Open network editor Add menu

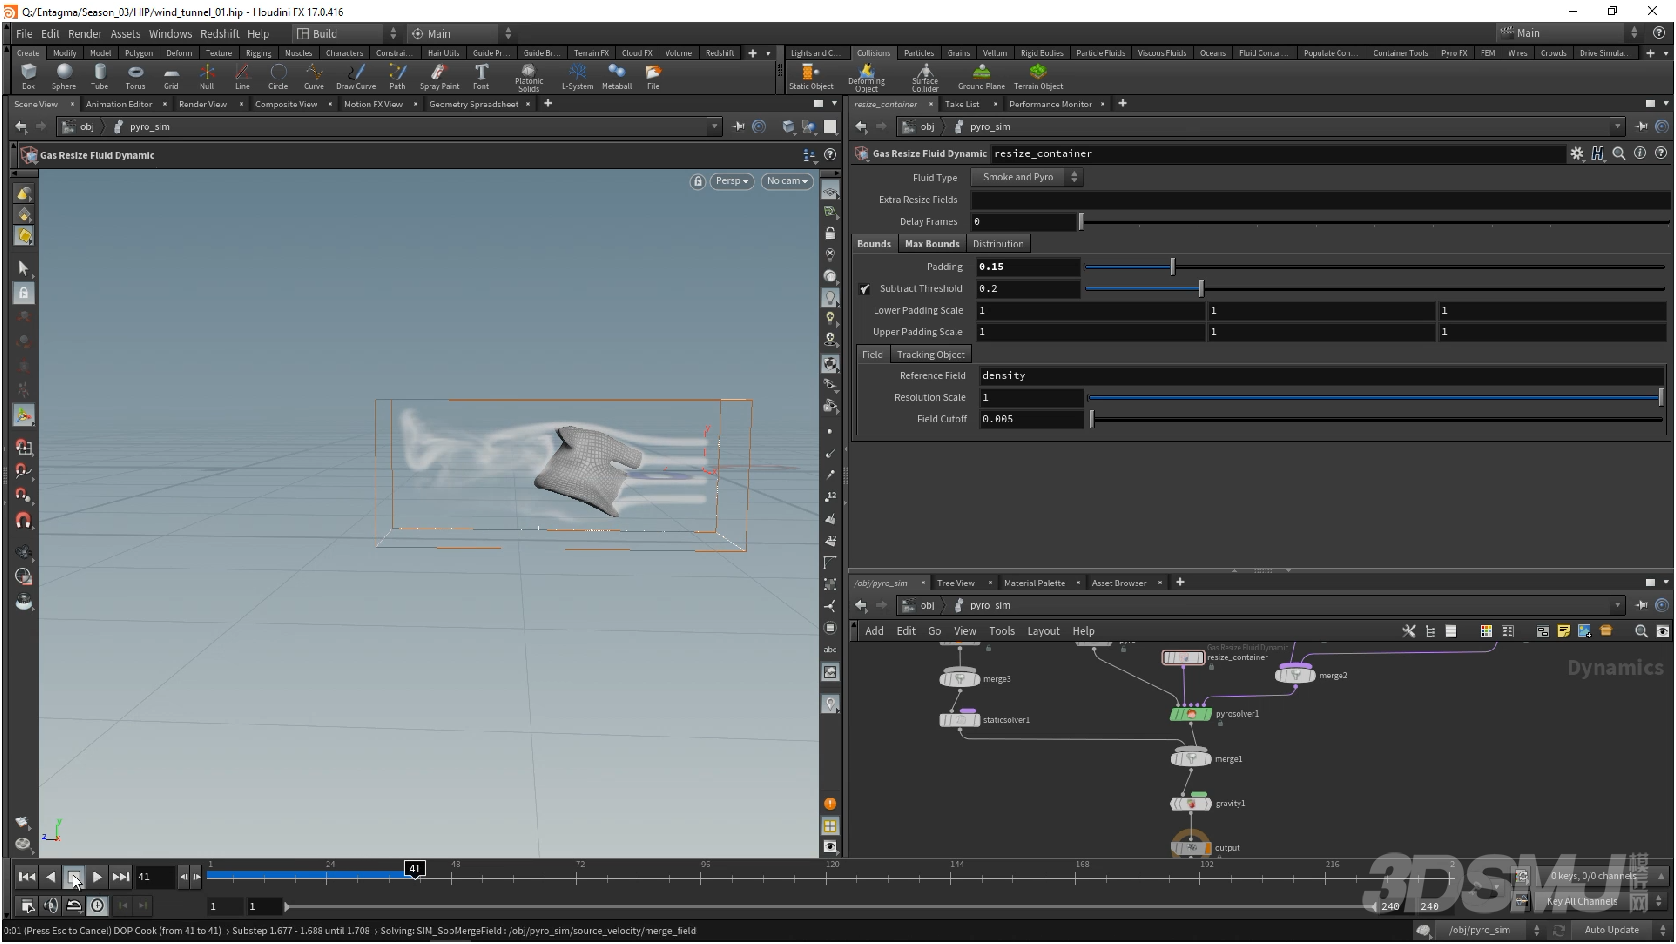(874, 631)
